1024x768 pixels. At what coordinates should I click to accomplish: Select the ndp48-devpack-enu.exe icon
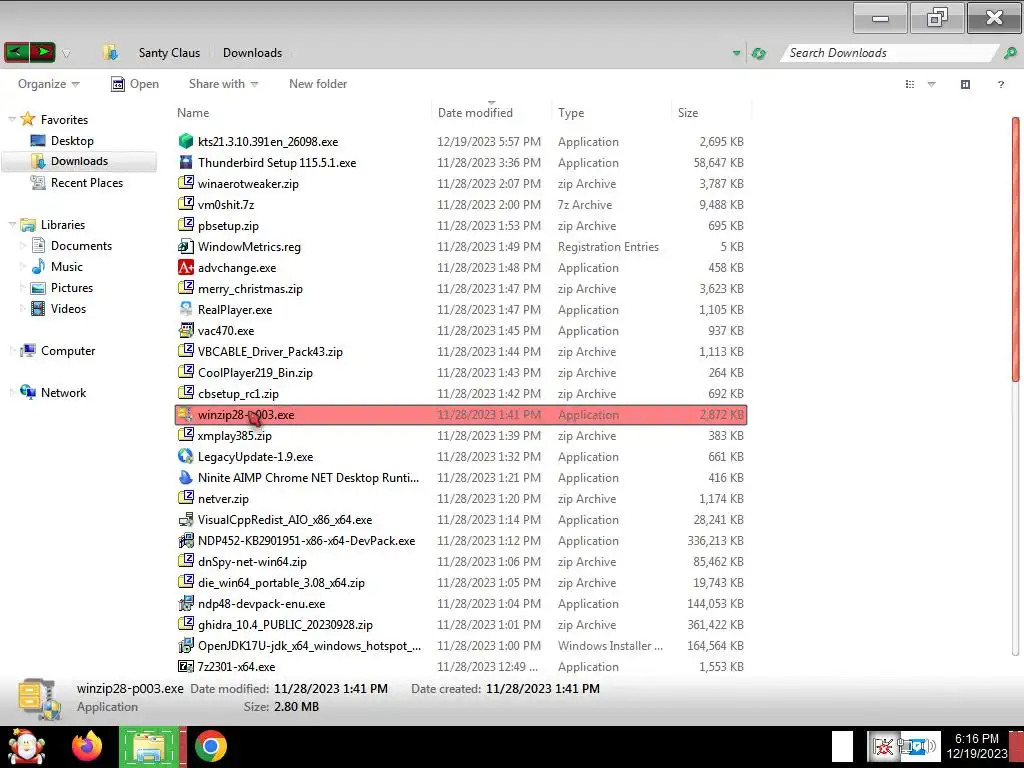pos(186,603)
